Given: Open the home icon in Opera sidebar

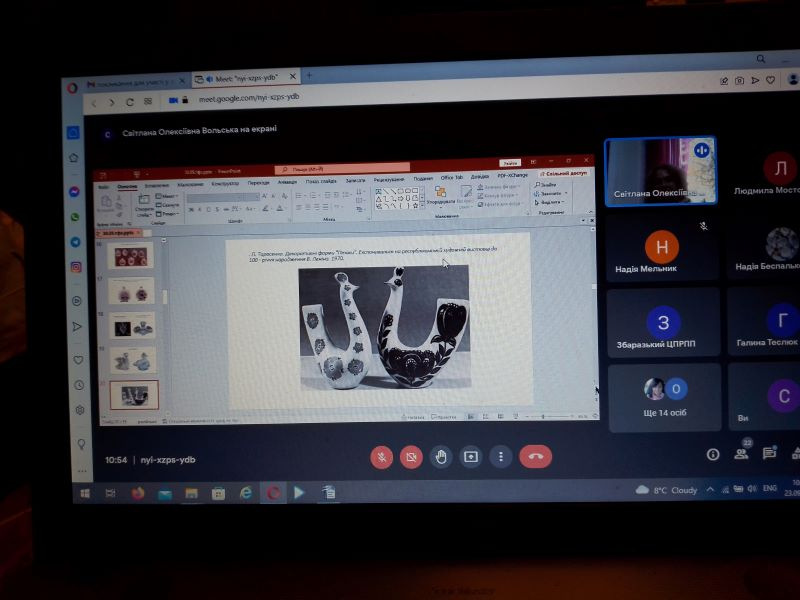Looking at the screenshot, I should tap(73, 158).
